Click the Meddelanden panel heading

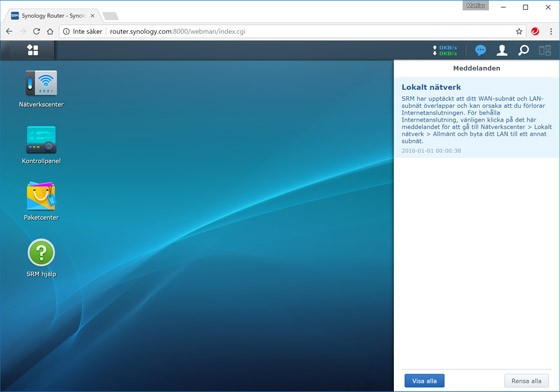476,68
